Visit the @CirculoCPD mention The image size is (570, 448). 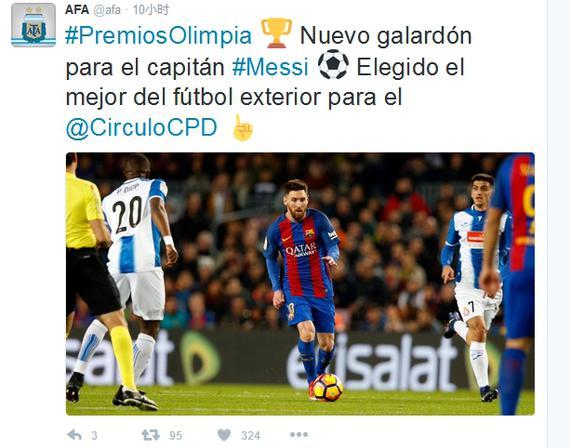[141, 128]
